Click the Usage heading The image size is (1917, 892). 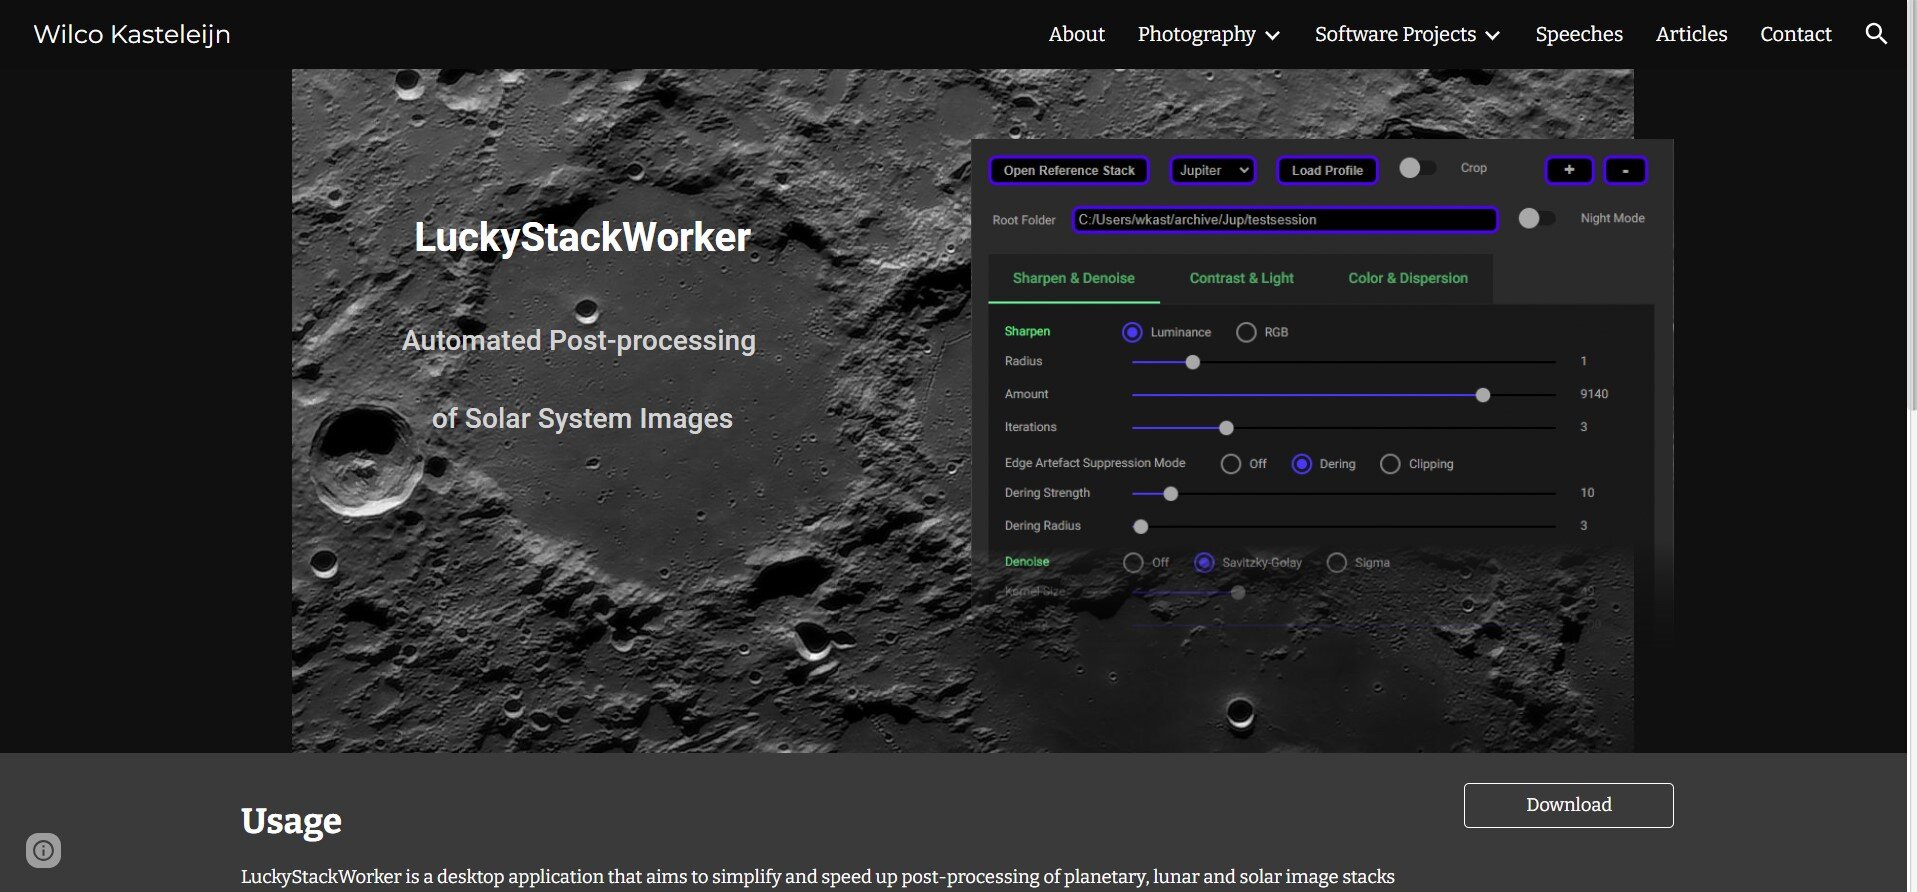291,821
